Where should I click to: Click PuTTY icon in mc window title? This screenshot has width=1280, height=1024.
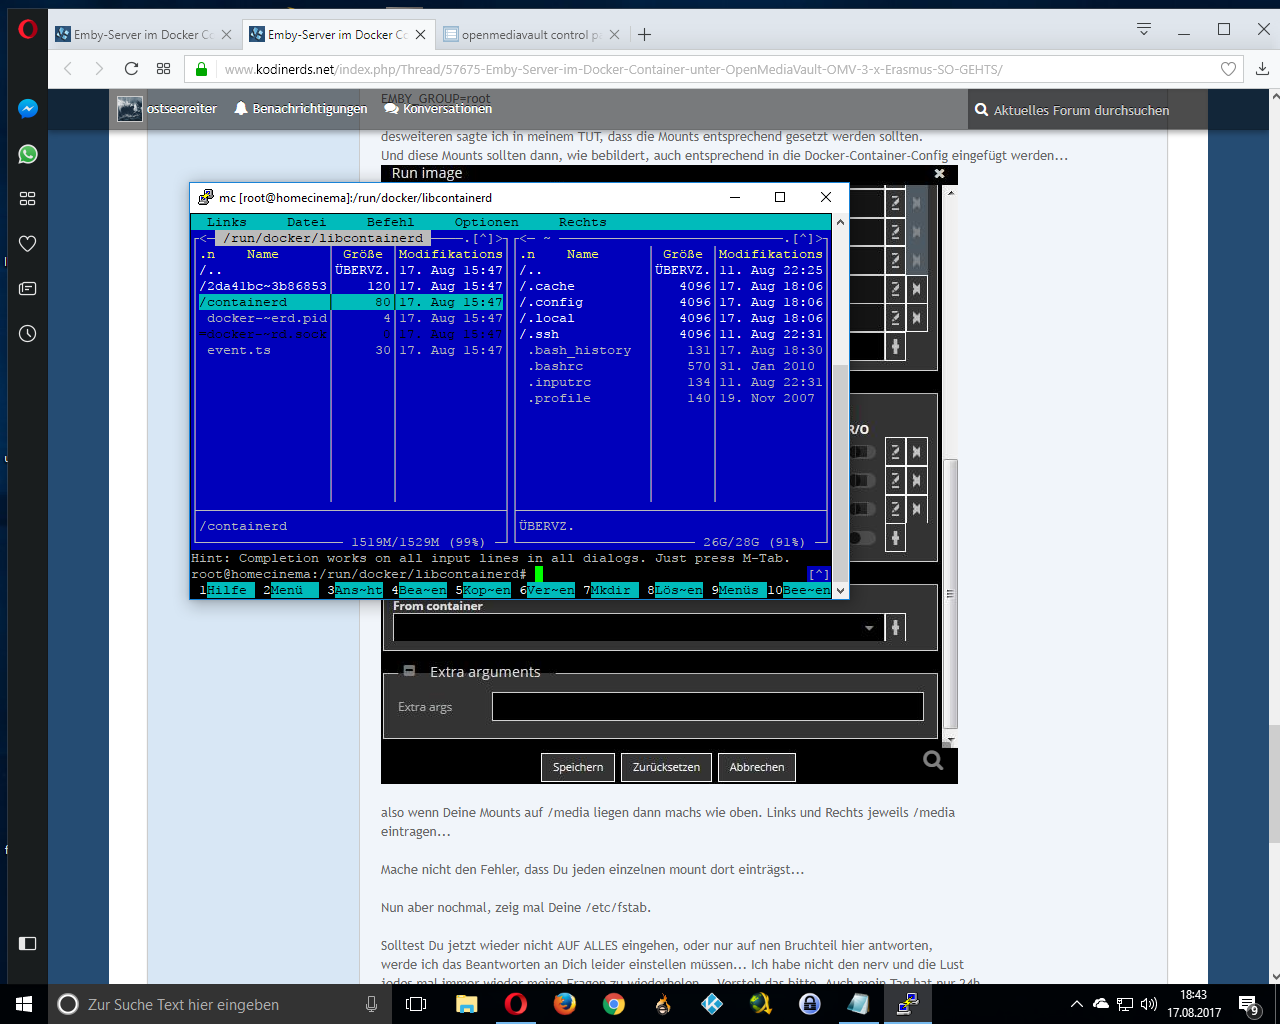point(206,197)
